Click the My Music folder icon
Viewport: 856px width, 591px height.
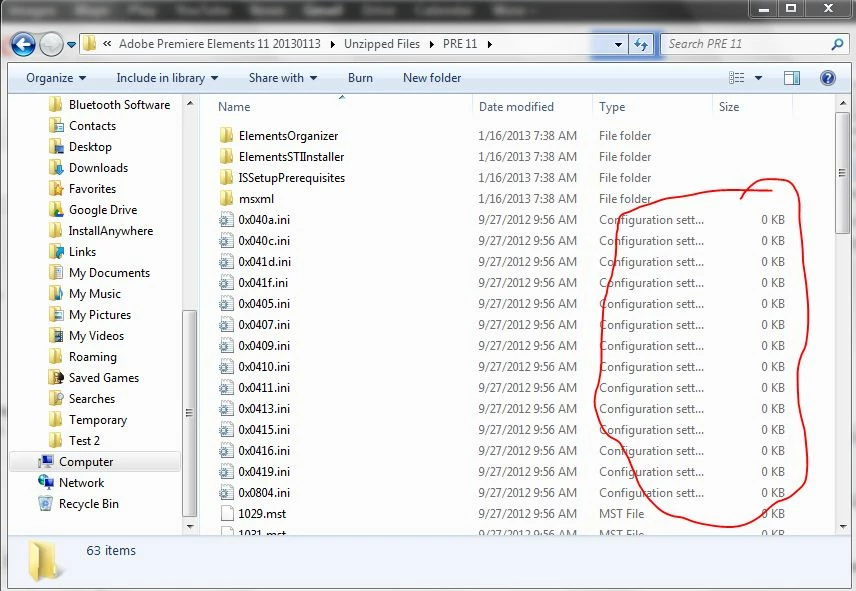[x=56, y=294]
